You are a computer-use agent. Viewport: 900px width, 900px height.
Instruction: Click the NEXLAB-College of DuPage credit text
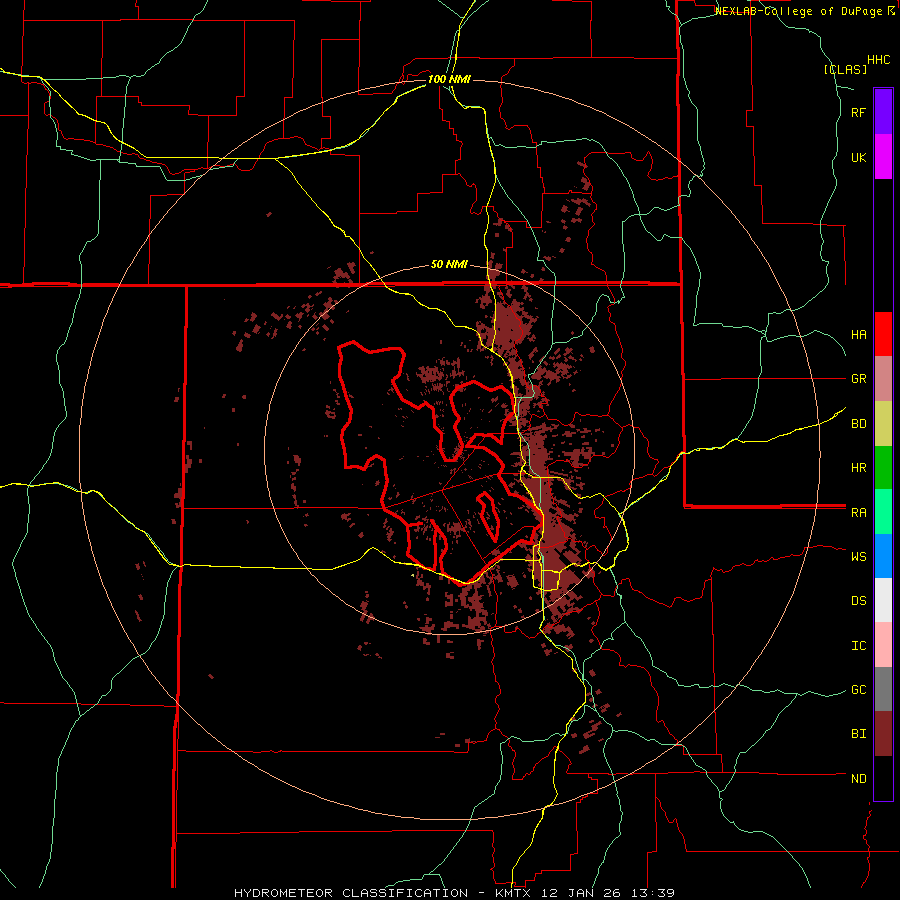click(x=804, y=11)
